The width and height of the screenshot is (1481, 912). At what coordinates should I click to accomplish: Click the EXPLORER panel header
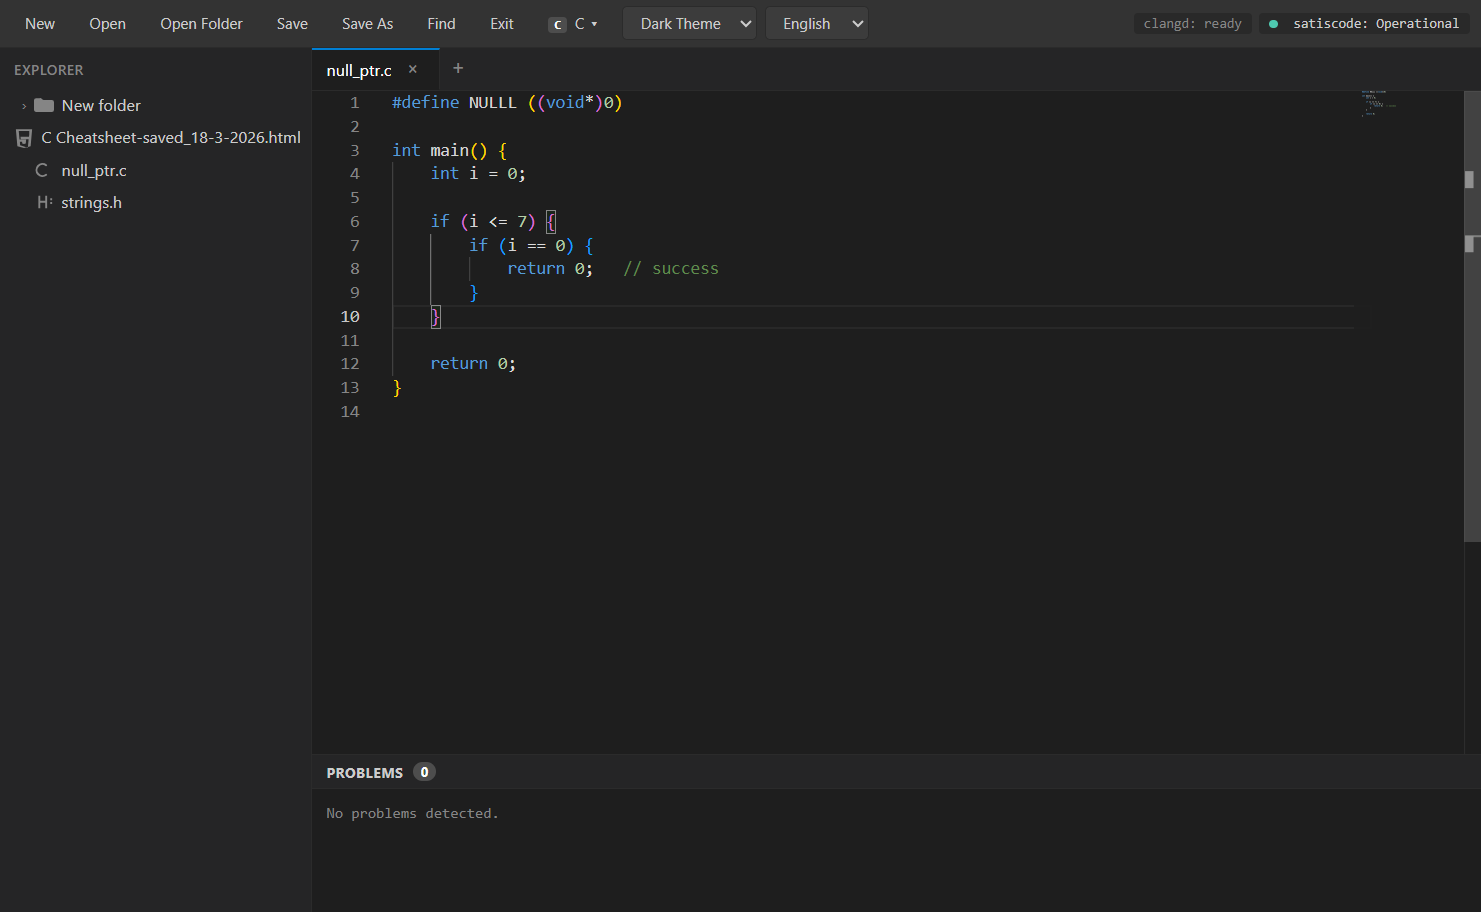(49, 70)
